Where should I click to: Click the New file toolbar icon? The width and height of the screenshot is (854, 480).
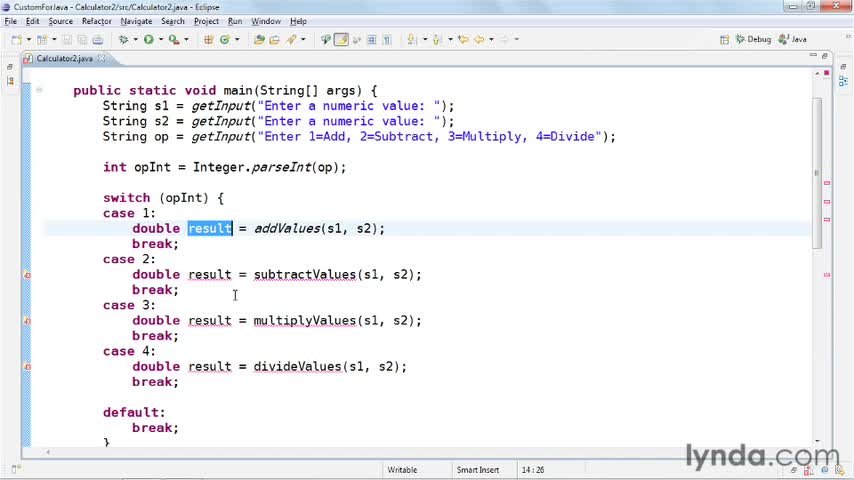[17, 40]
